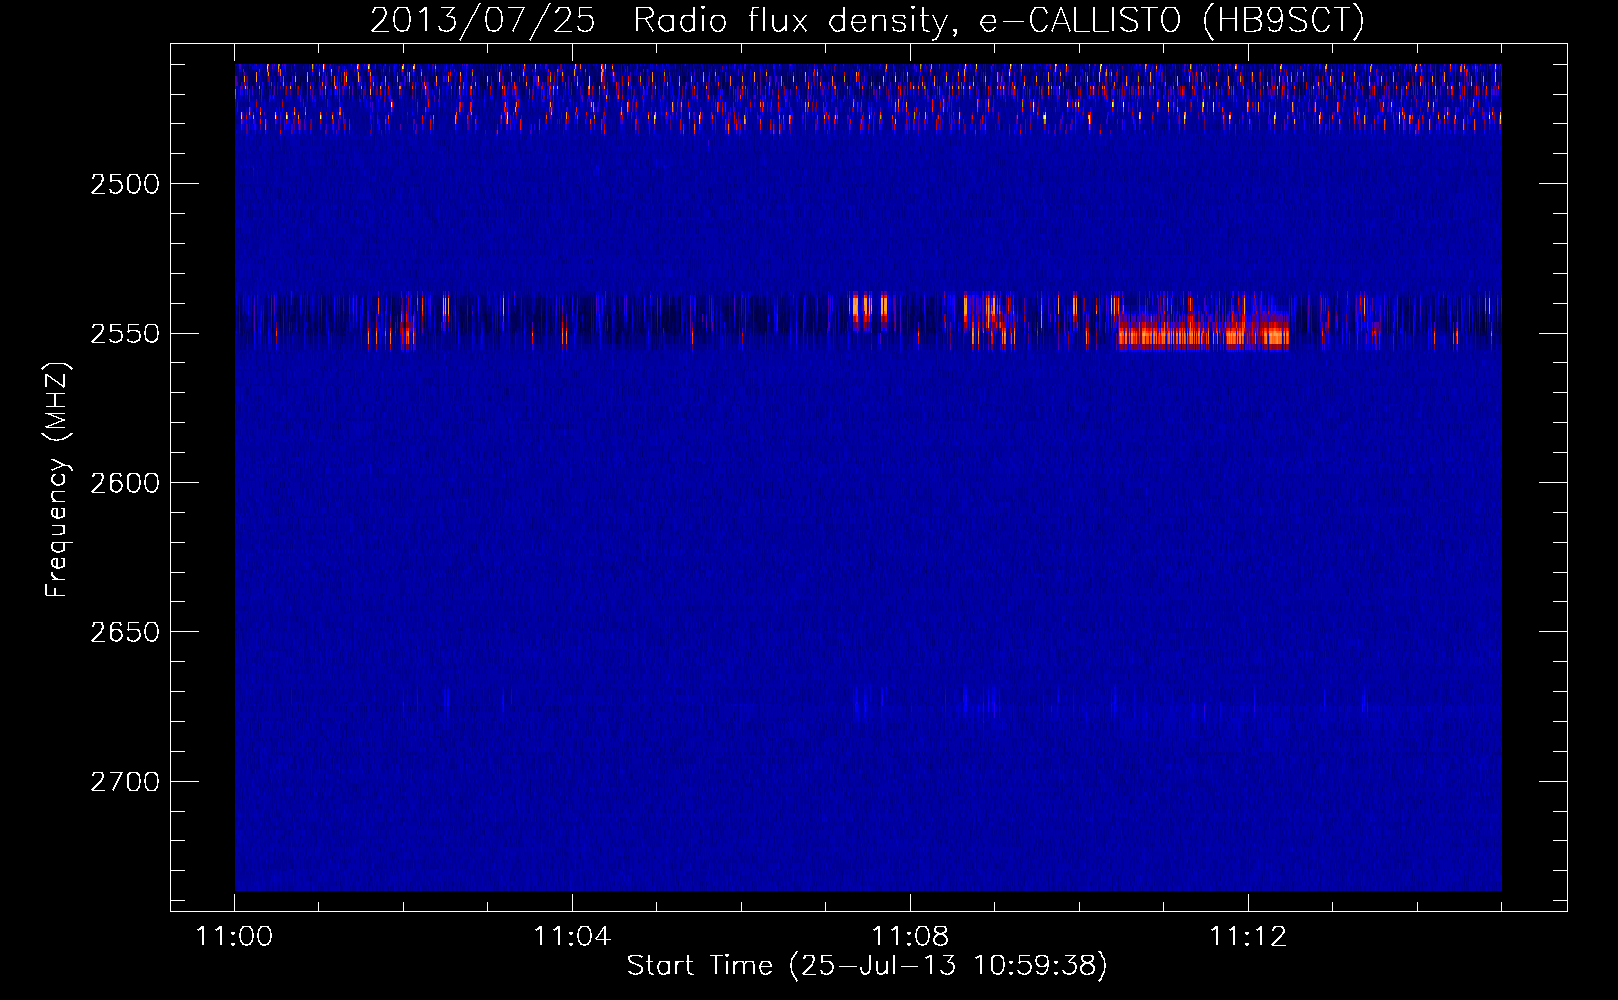1618x1000 pixels.
Task: Click the bright burst near 11:11 at 2550 MHz
Action: pyautogui.click(x=1203, y=331)
